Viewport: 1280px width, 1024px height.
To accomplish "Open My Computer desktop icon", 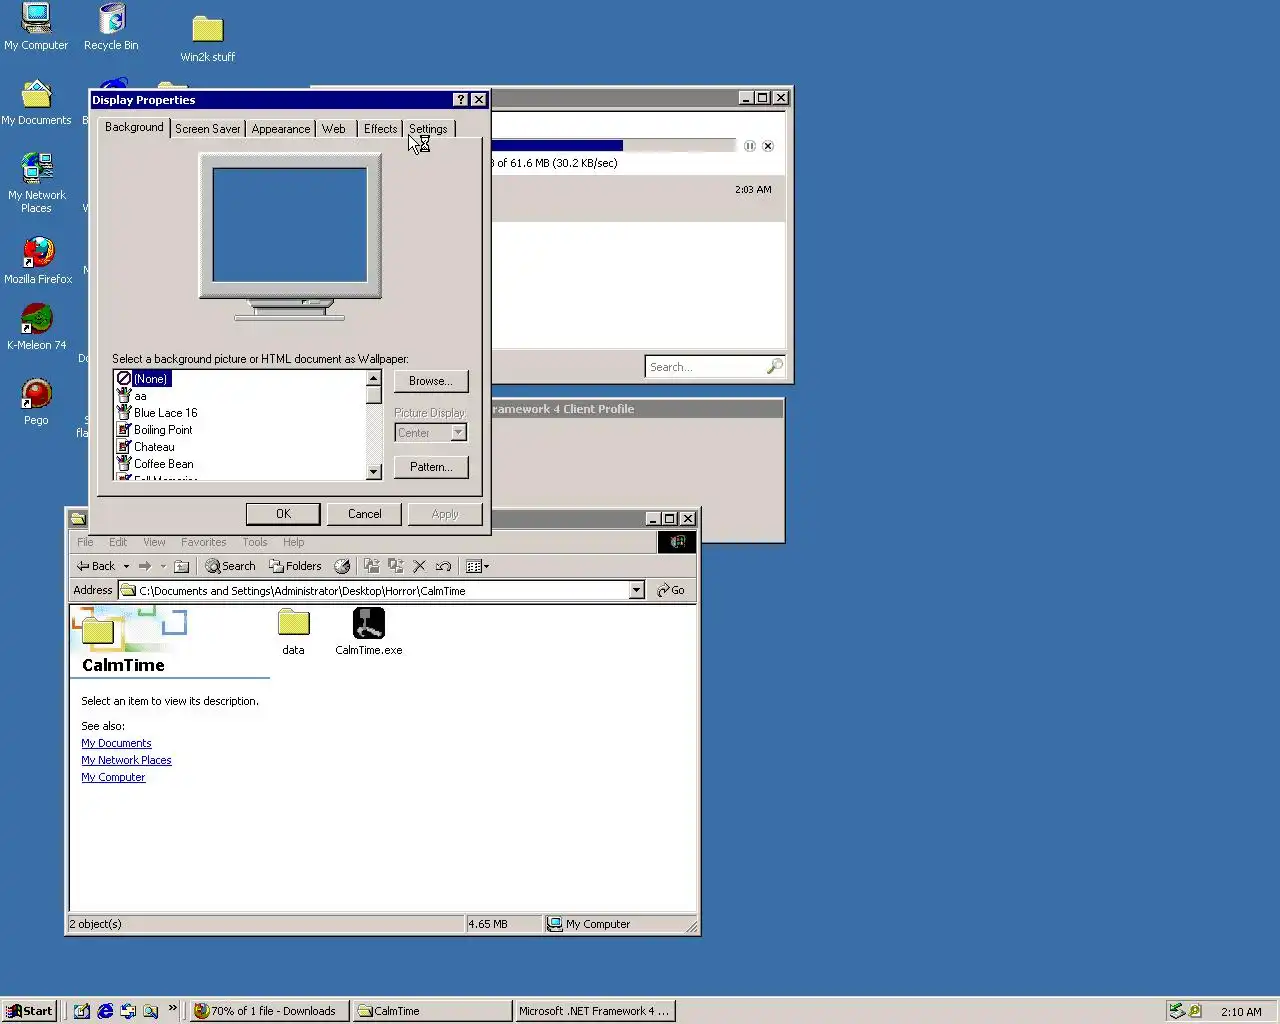I will 36,27.
